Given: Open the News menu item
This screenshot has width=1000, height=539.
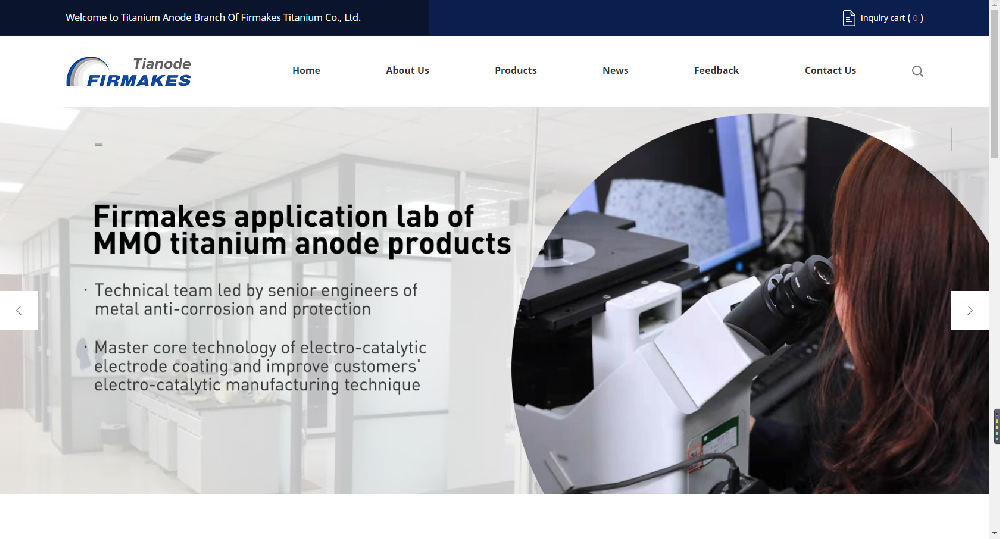Looking at the screenshot, I should point(615,71).
